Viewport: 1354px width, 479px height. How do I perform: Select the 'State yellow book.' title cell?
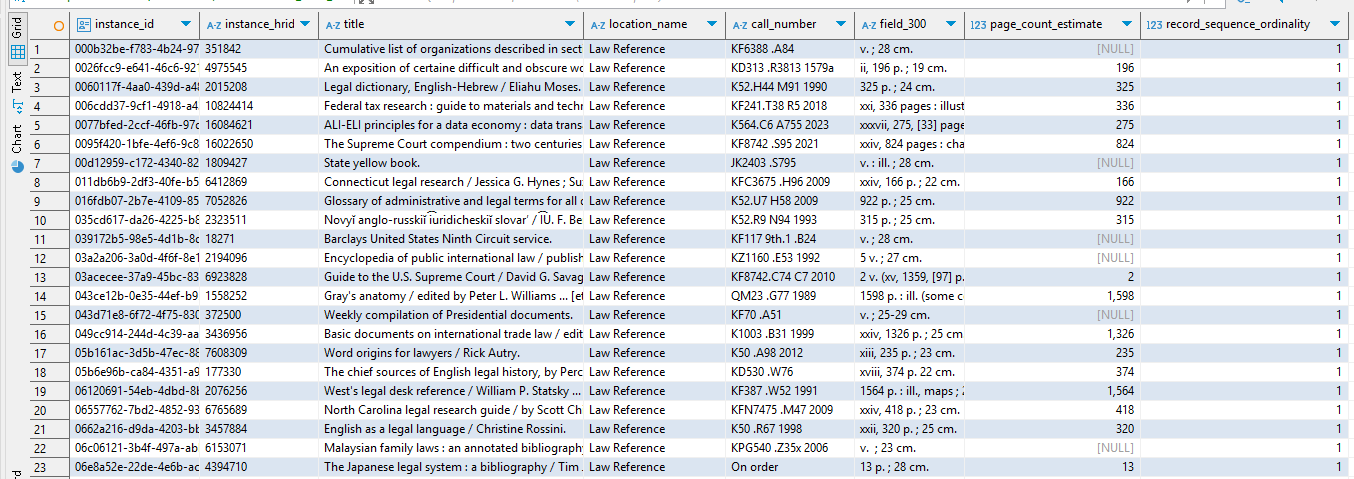click(x=451, y=163)
